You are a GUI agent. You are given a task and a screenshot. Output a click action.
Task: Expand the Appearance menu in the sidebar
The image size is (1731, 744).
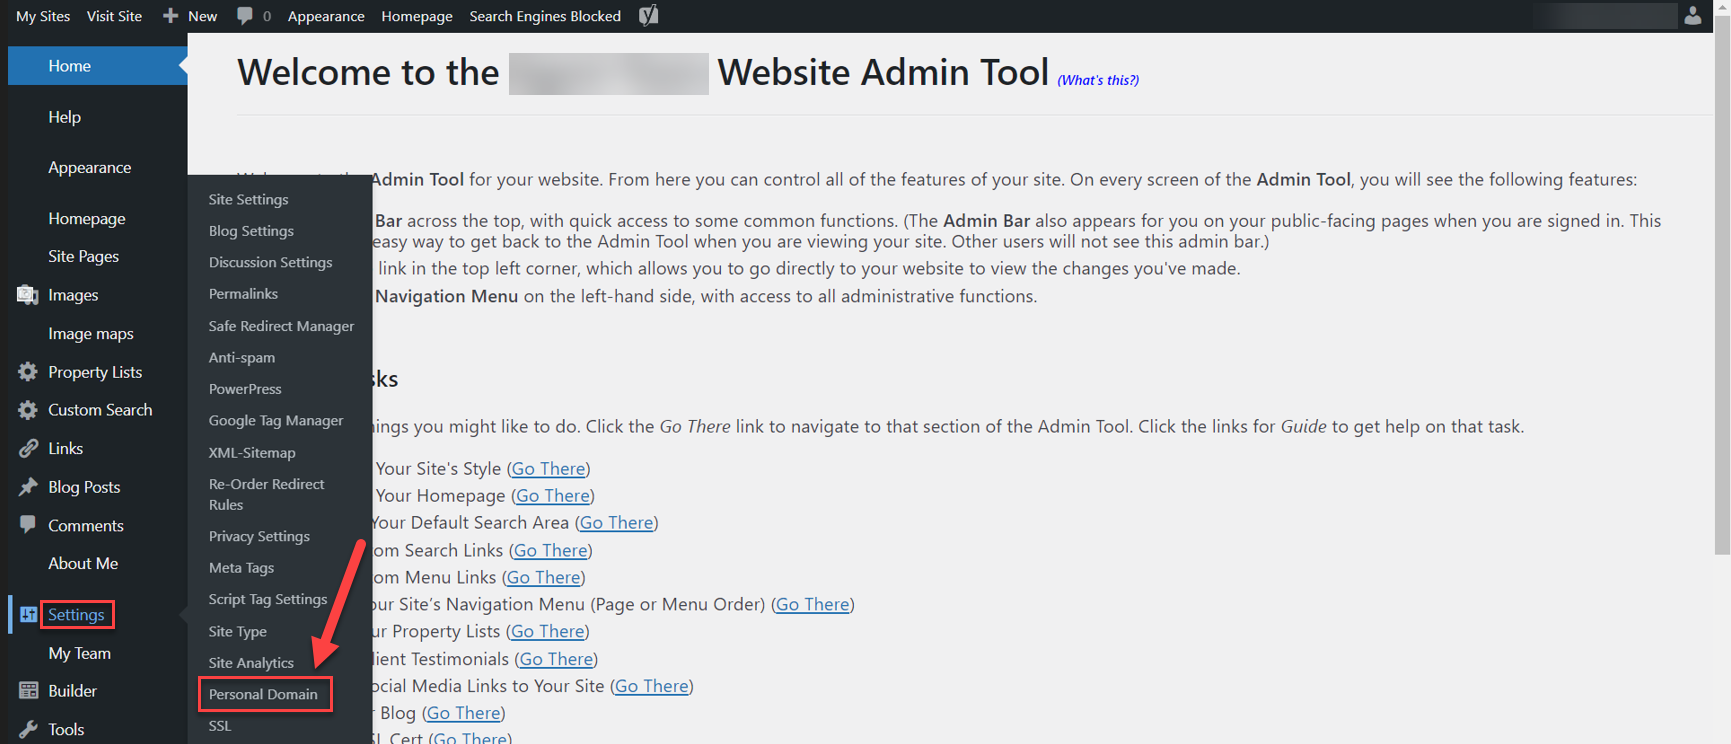click(x=89, y=168)
